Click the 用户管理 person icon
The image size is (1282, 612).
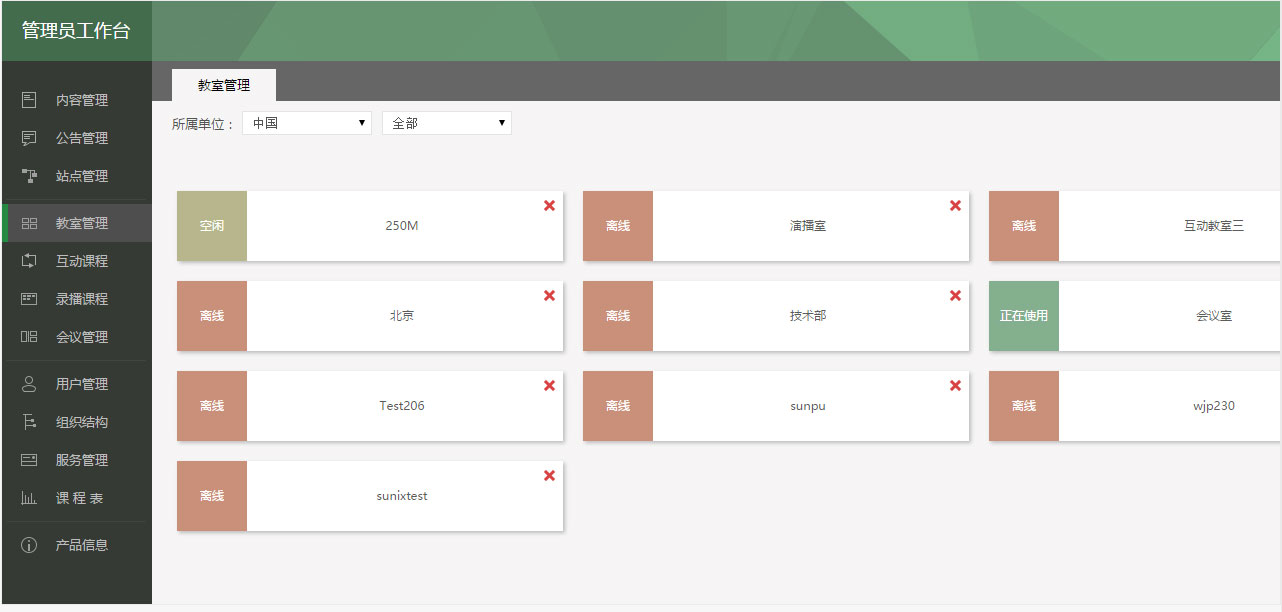tap(29, 384)
